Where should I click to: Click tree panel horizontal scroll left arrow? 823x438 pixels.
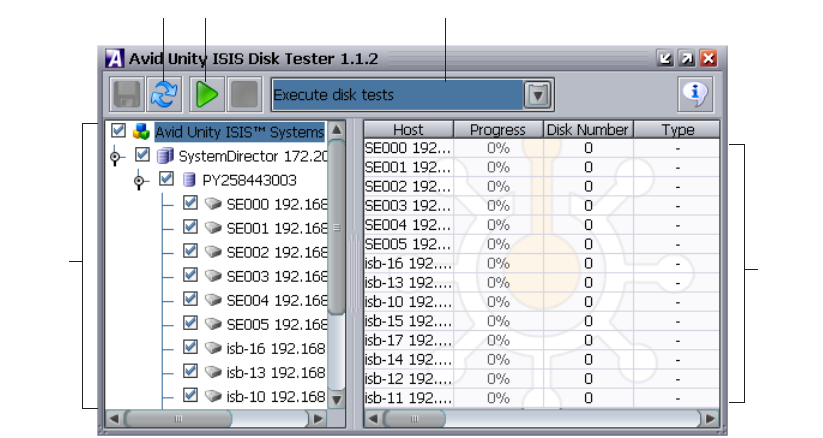pyautogui.click(x=113, y=419)
